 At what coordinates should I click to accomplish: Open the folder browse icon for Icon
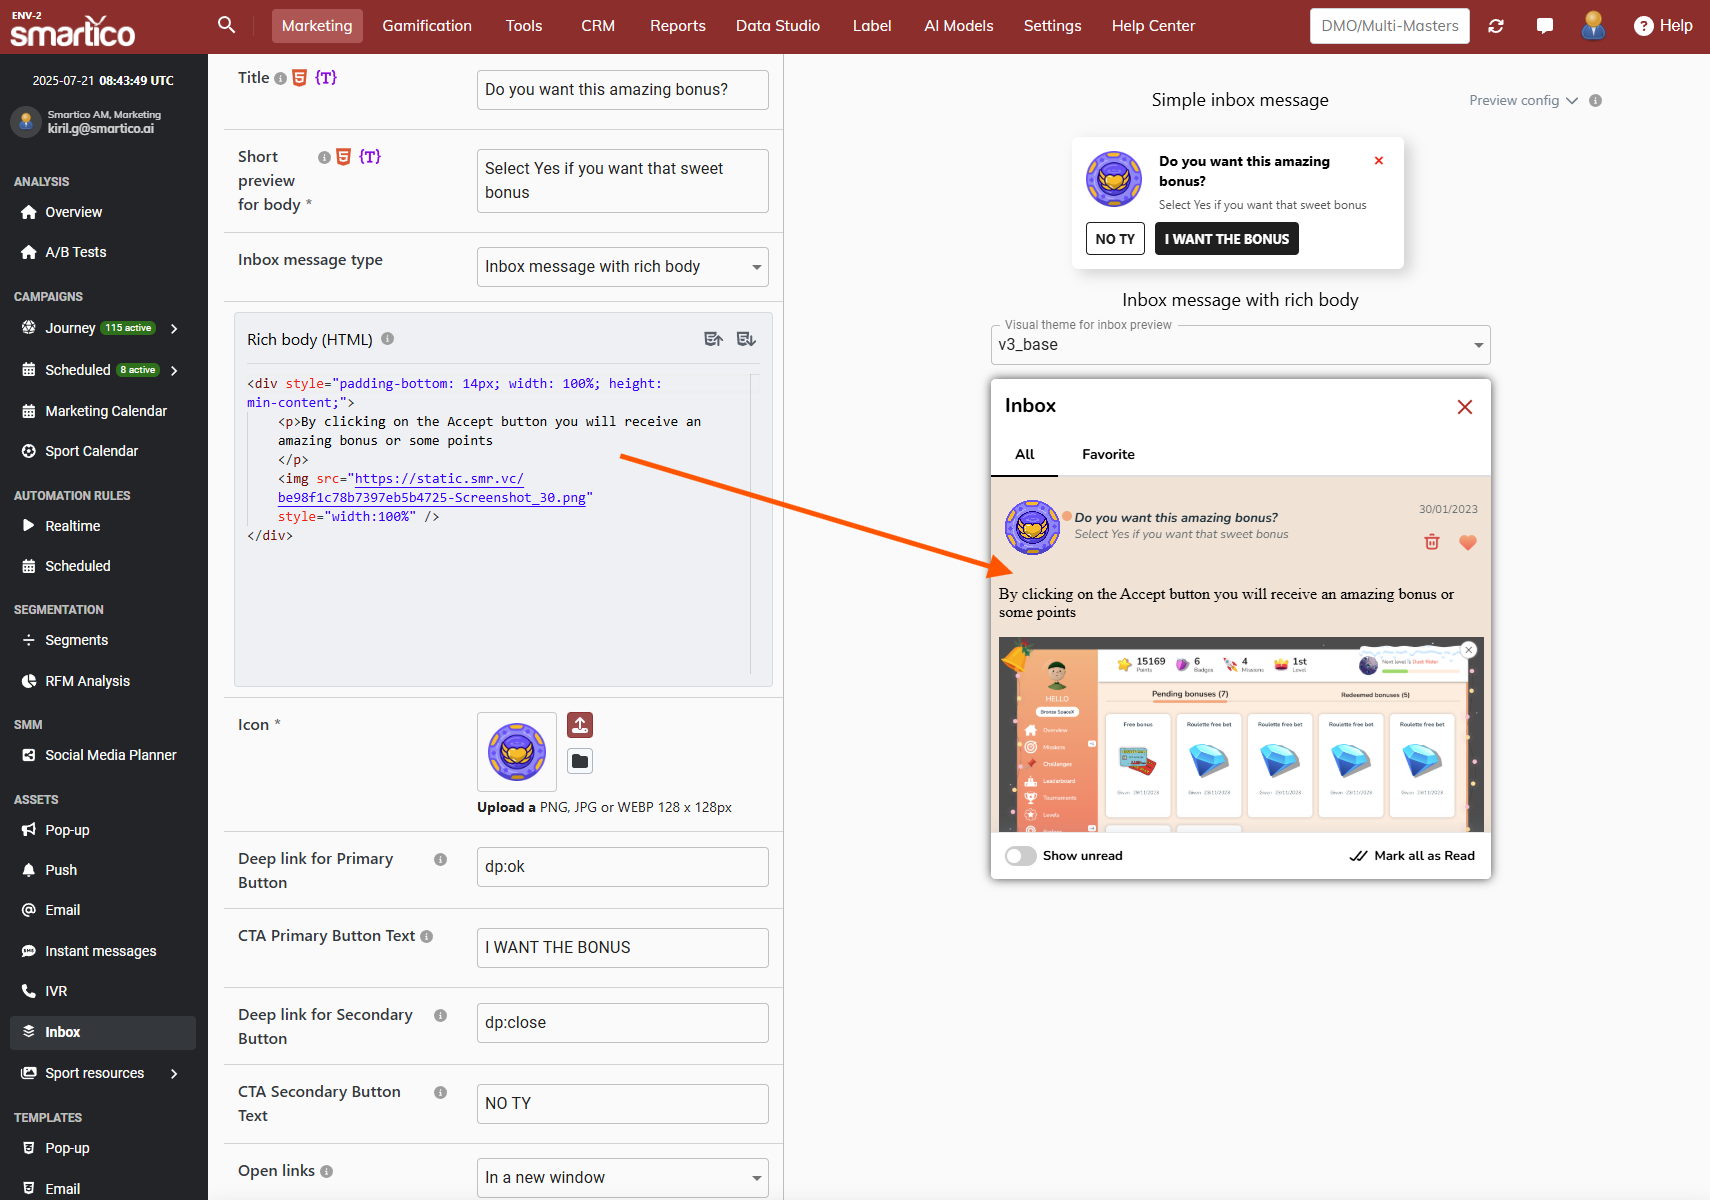point(580,761)
